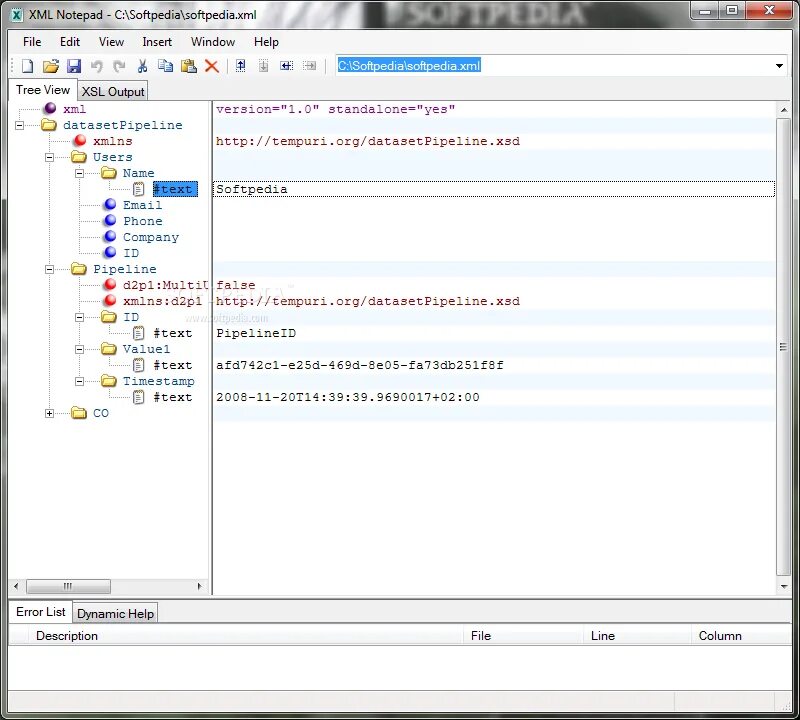Click the tree pane scroll left arrow
The image size is (800, 720).
tap(16, 586)
